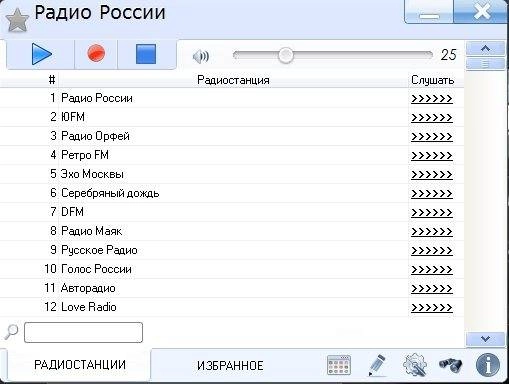509x384 pixels.
Task: Click the Слушать column header
Action: coord(432,80)
